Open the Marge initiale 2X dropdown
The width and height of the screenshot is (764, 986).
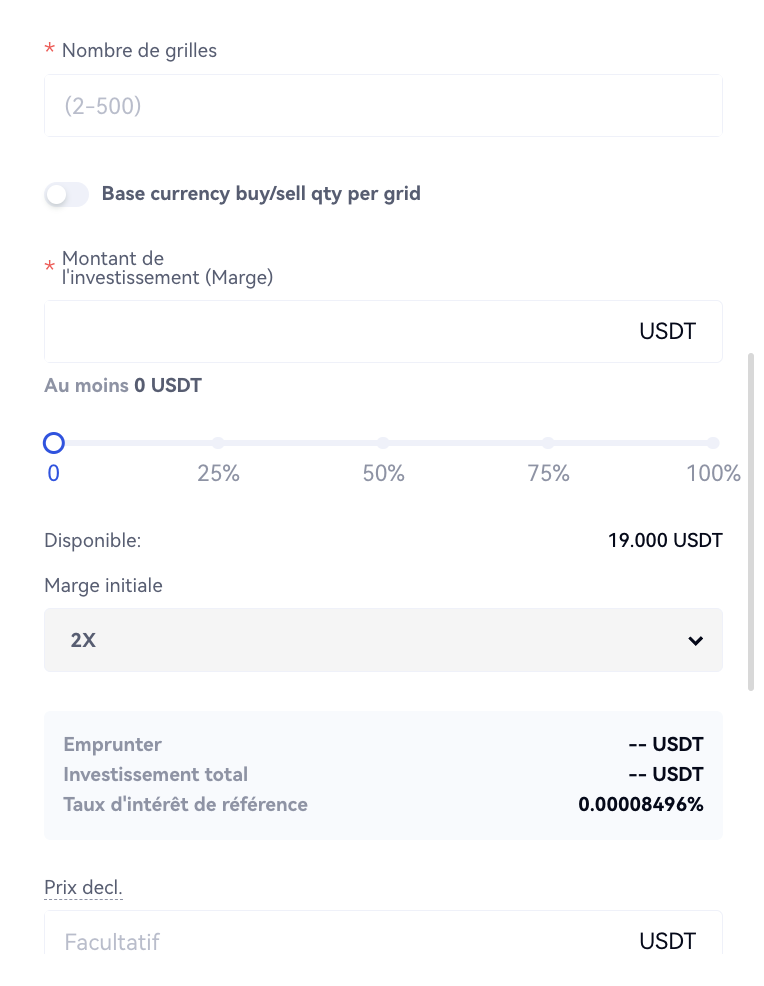pyautogui.click(x=383, y=640)
